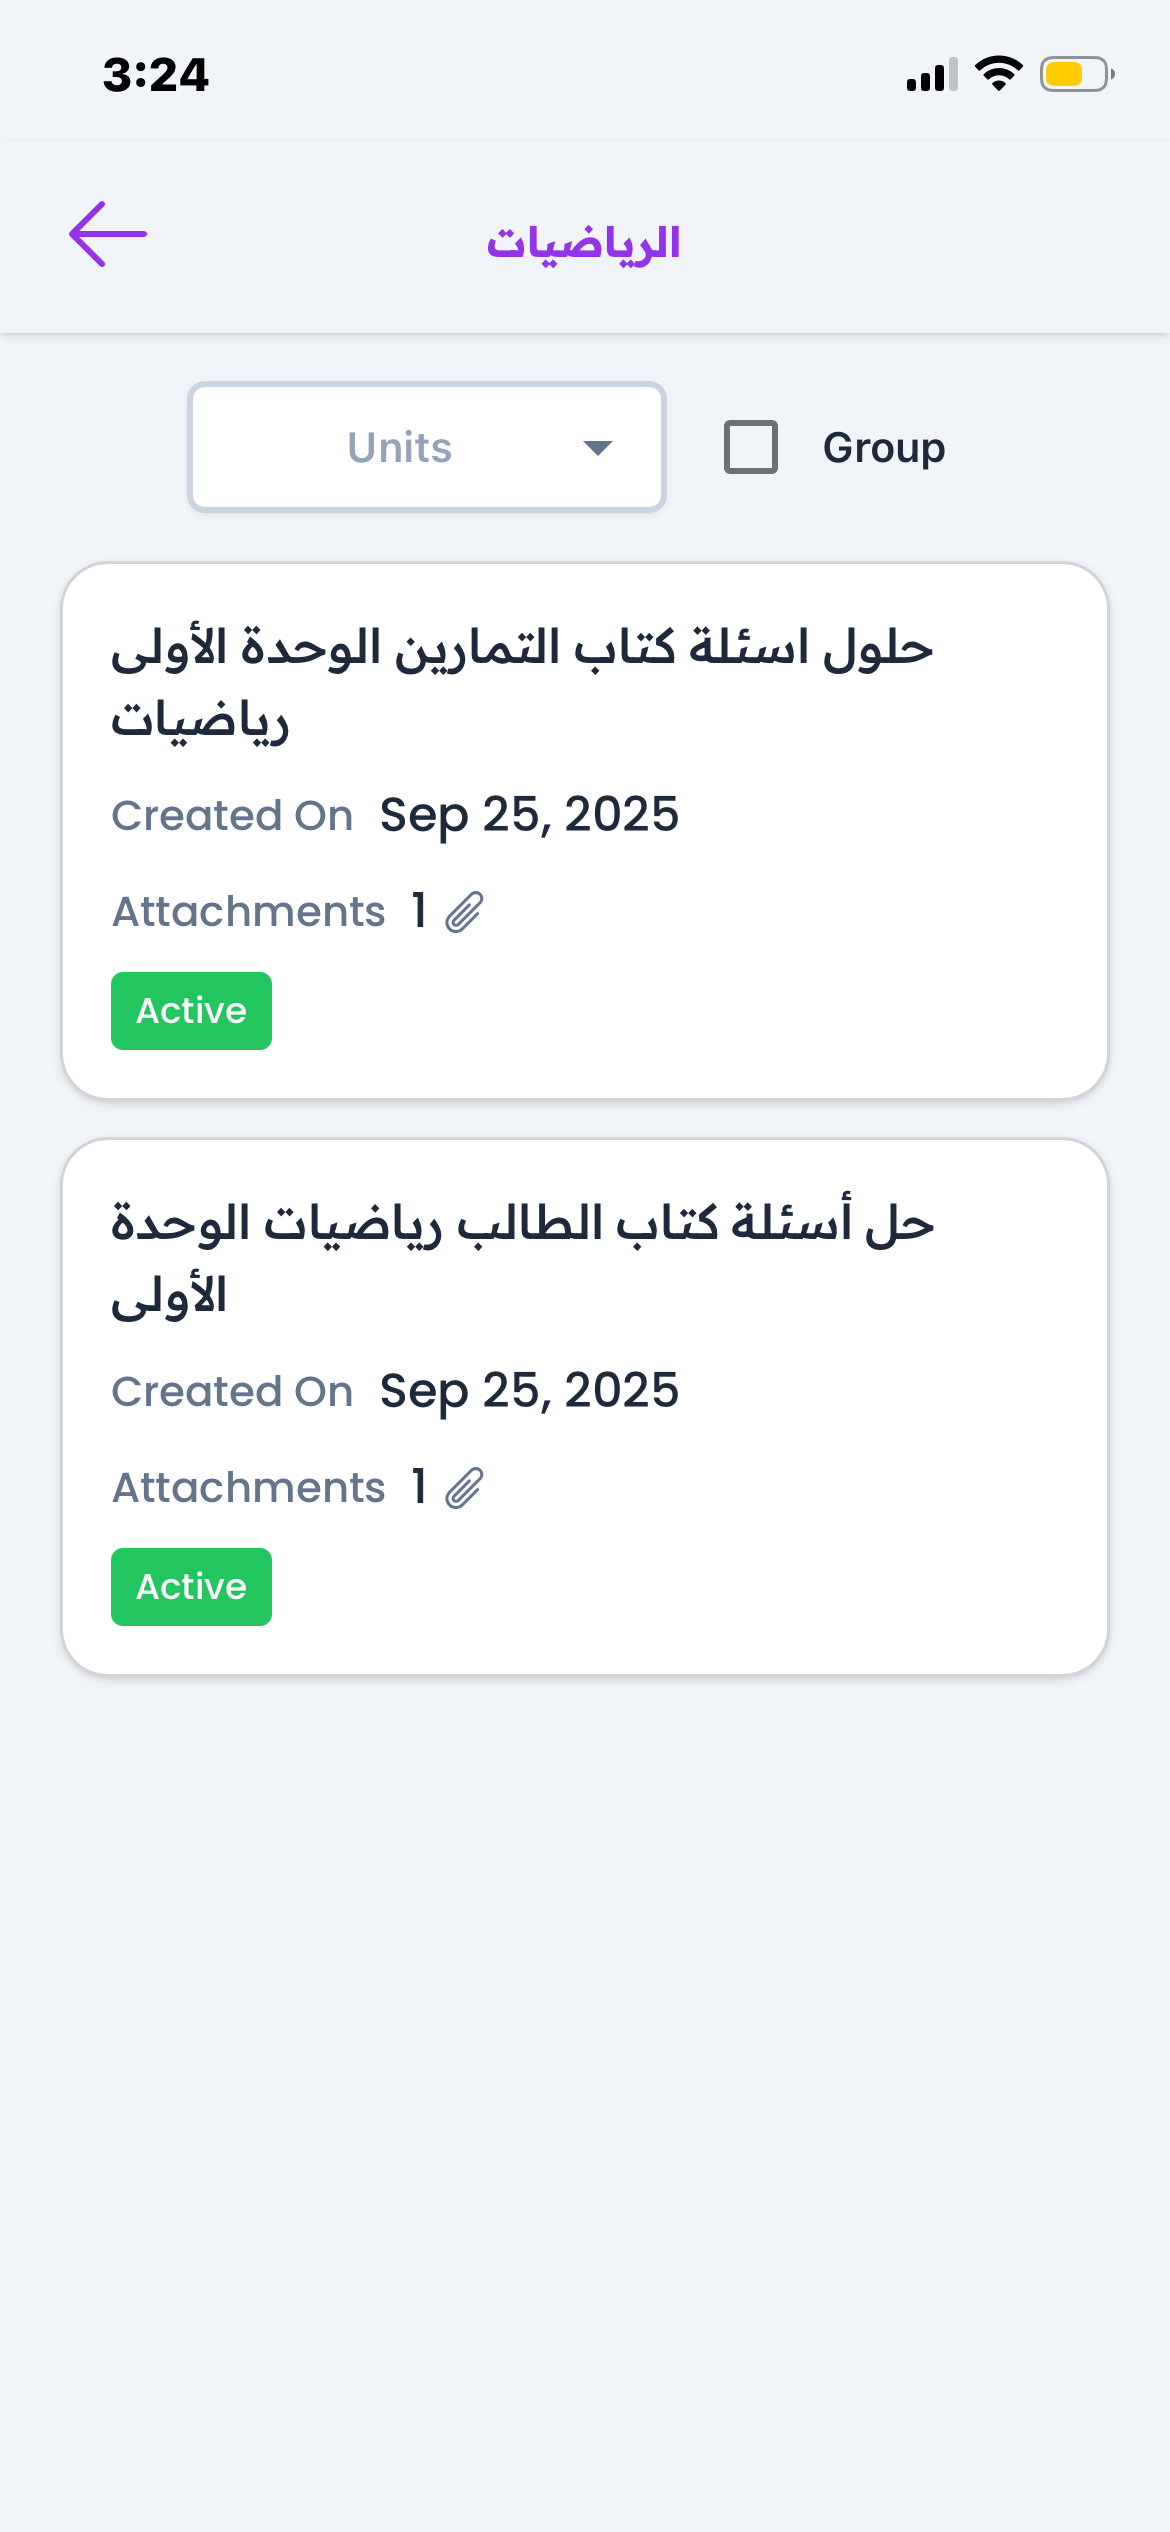The width and height of the screenshot is (1170, 2532).
Task: Tap the 3:24 clock in status bar
Action: (x=156, y=75)
